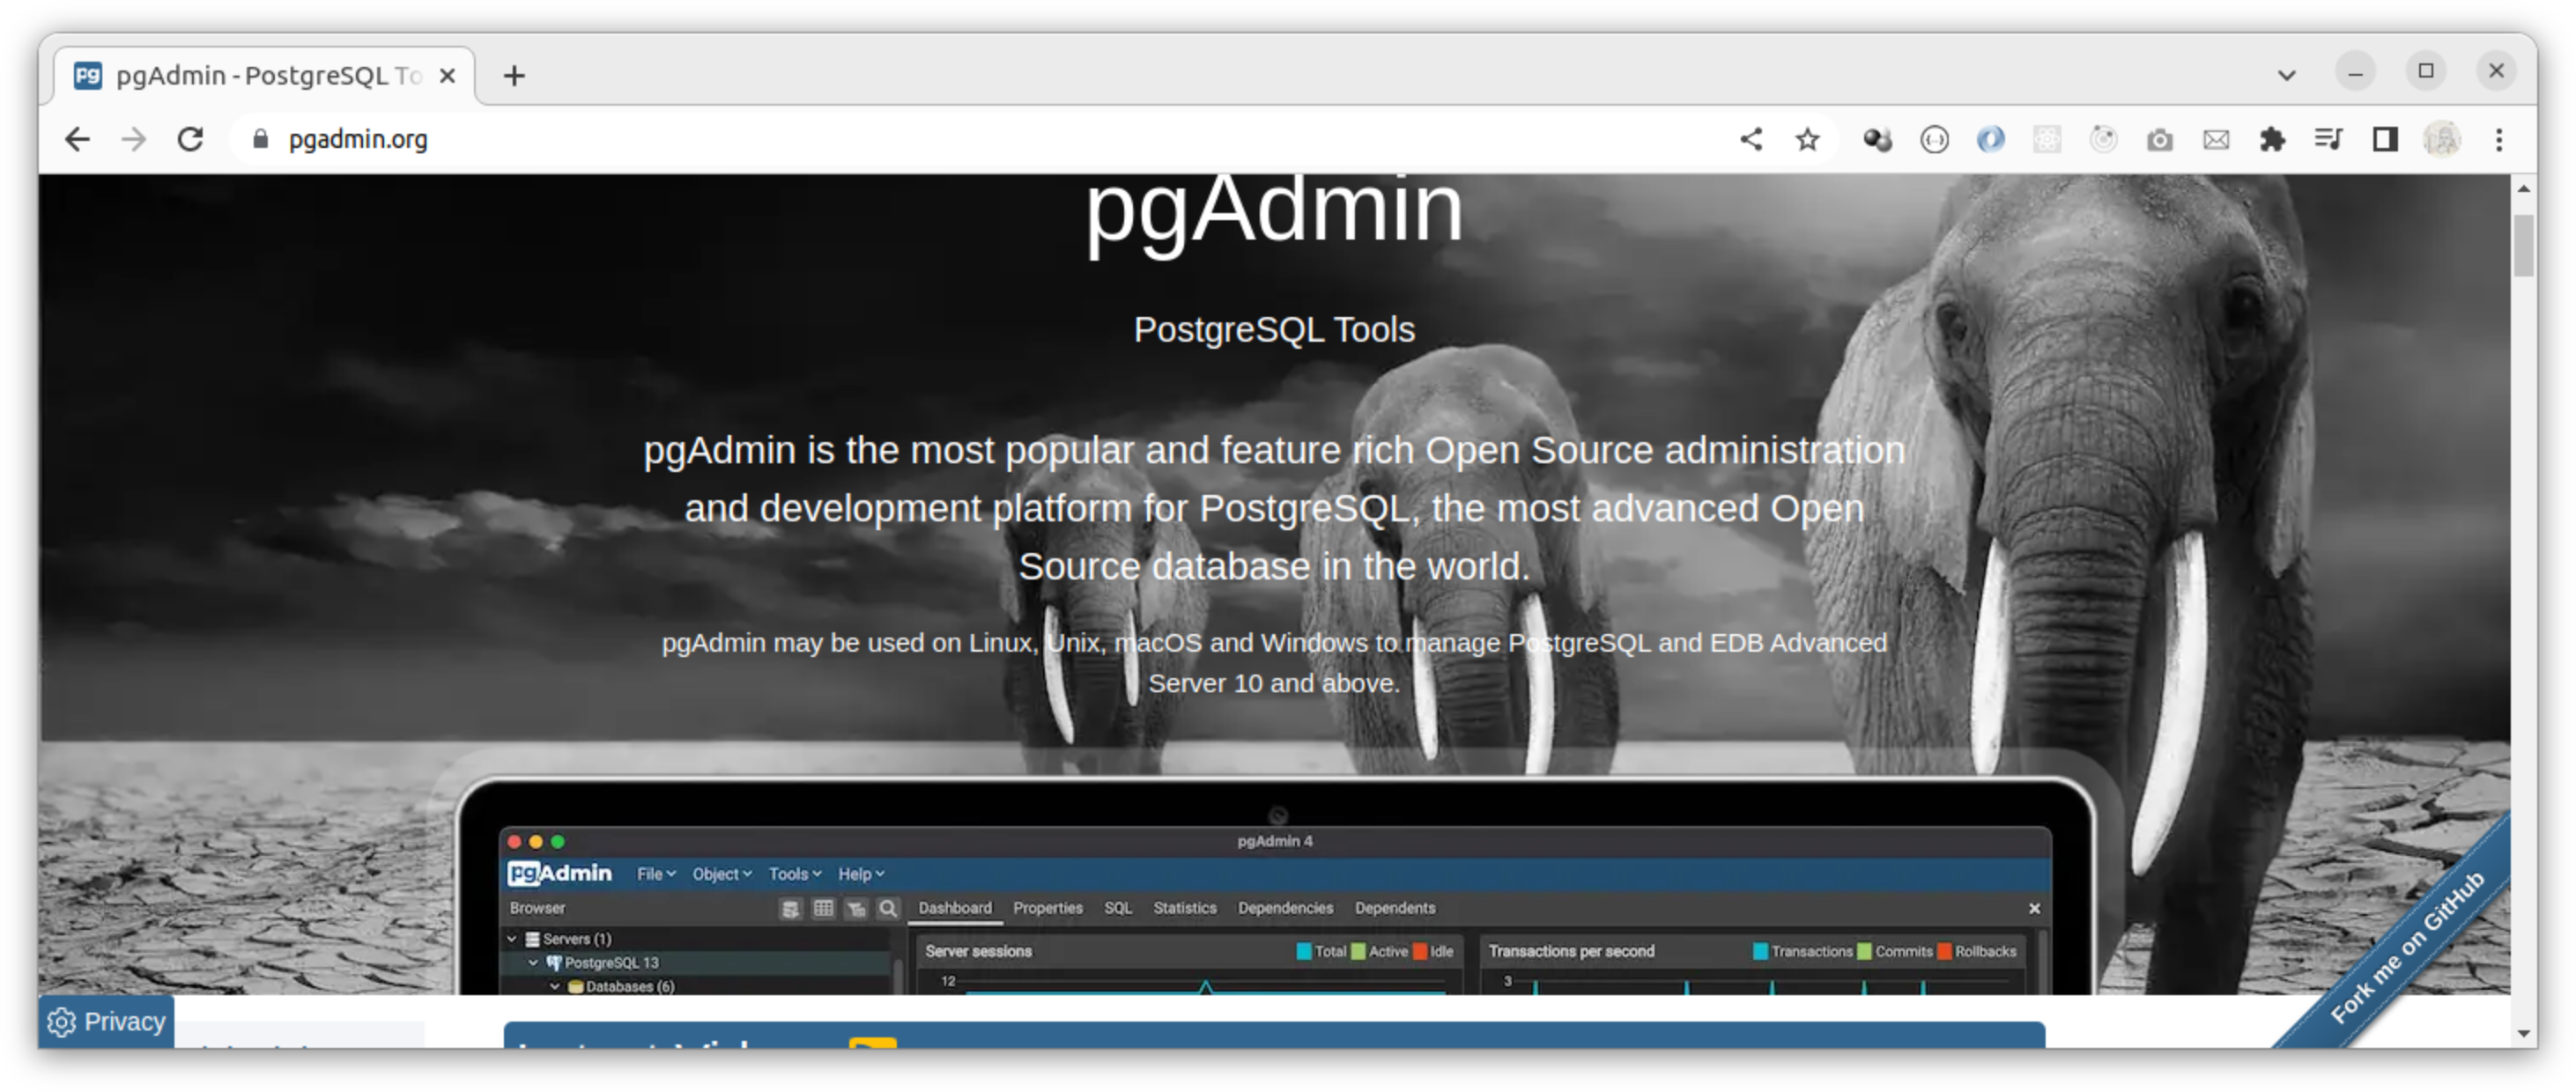Viewport: 2576px width, 1092px height.
Task: Toggle the bookmark star for this page
Action: (x=1806, y=139)
